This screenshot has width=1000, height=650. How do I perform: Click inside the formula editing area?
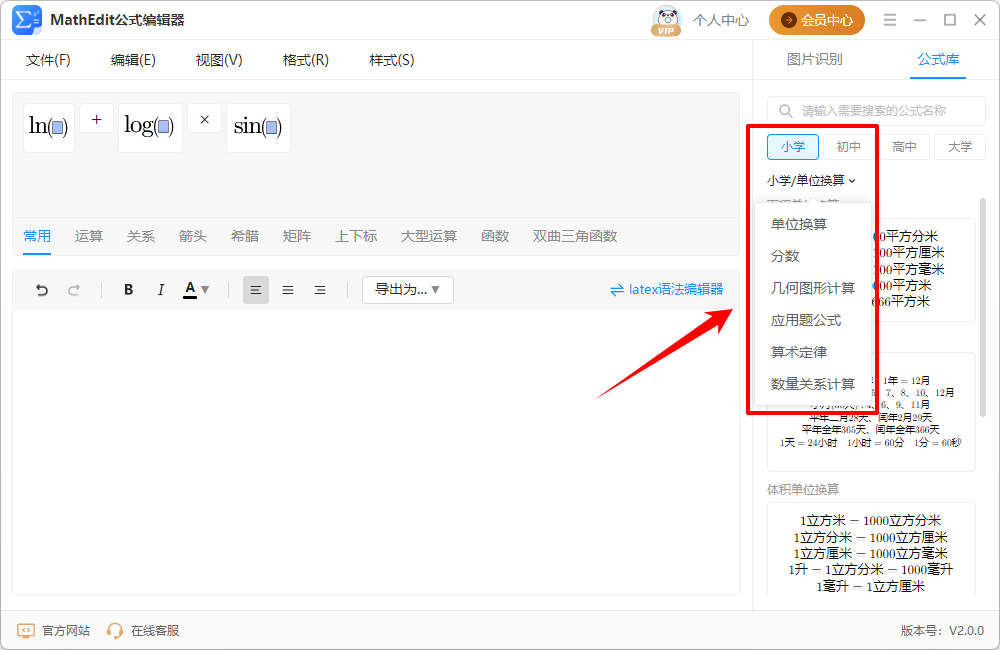click(x=376, y=452)
